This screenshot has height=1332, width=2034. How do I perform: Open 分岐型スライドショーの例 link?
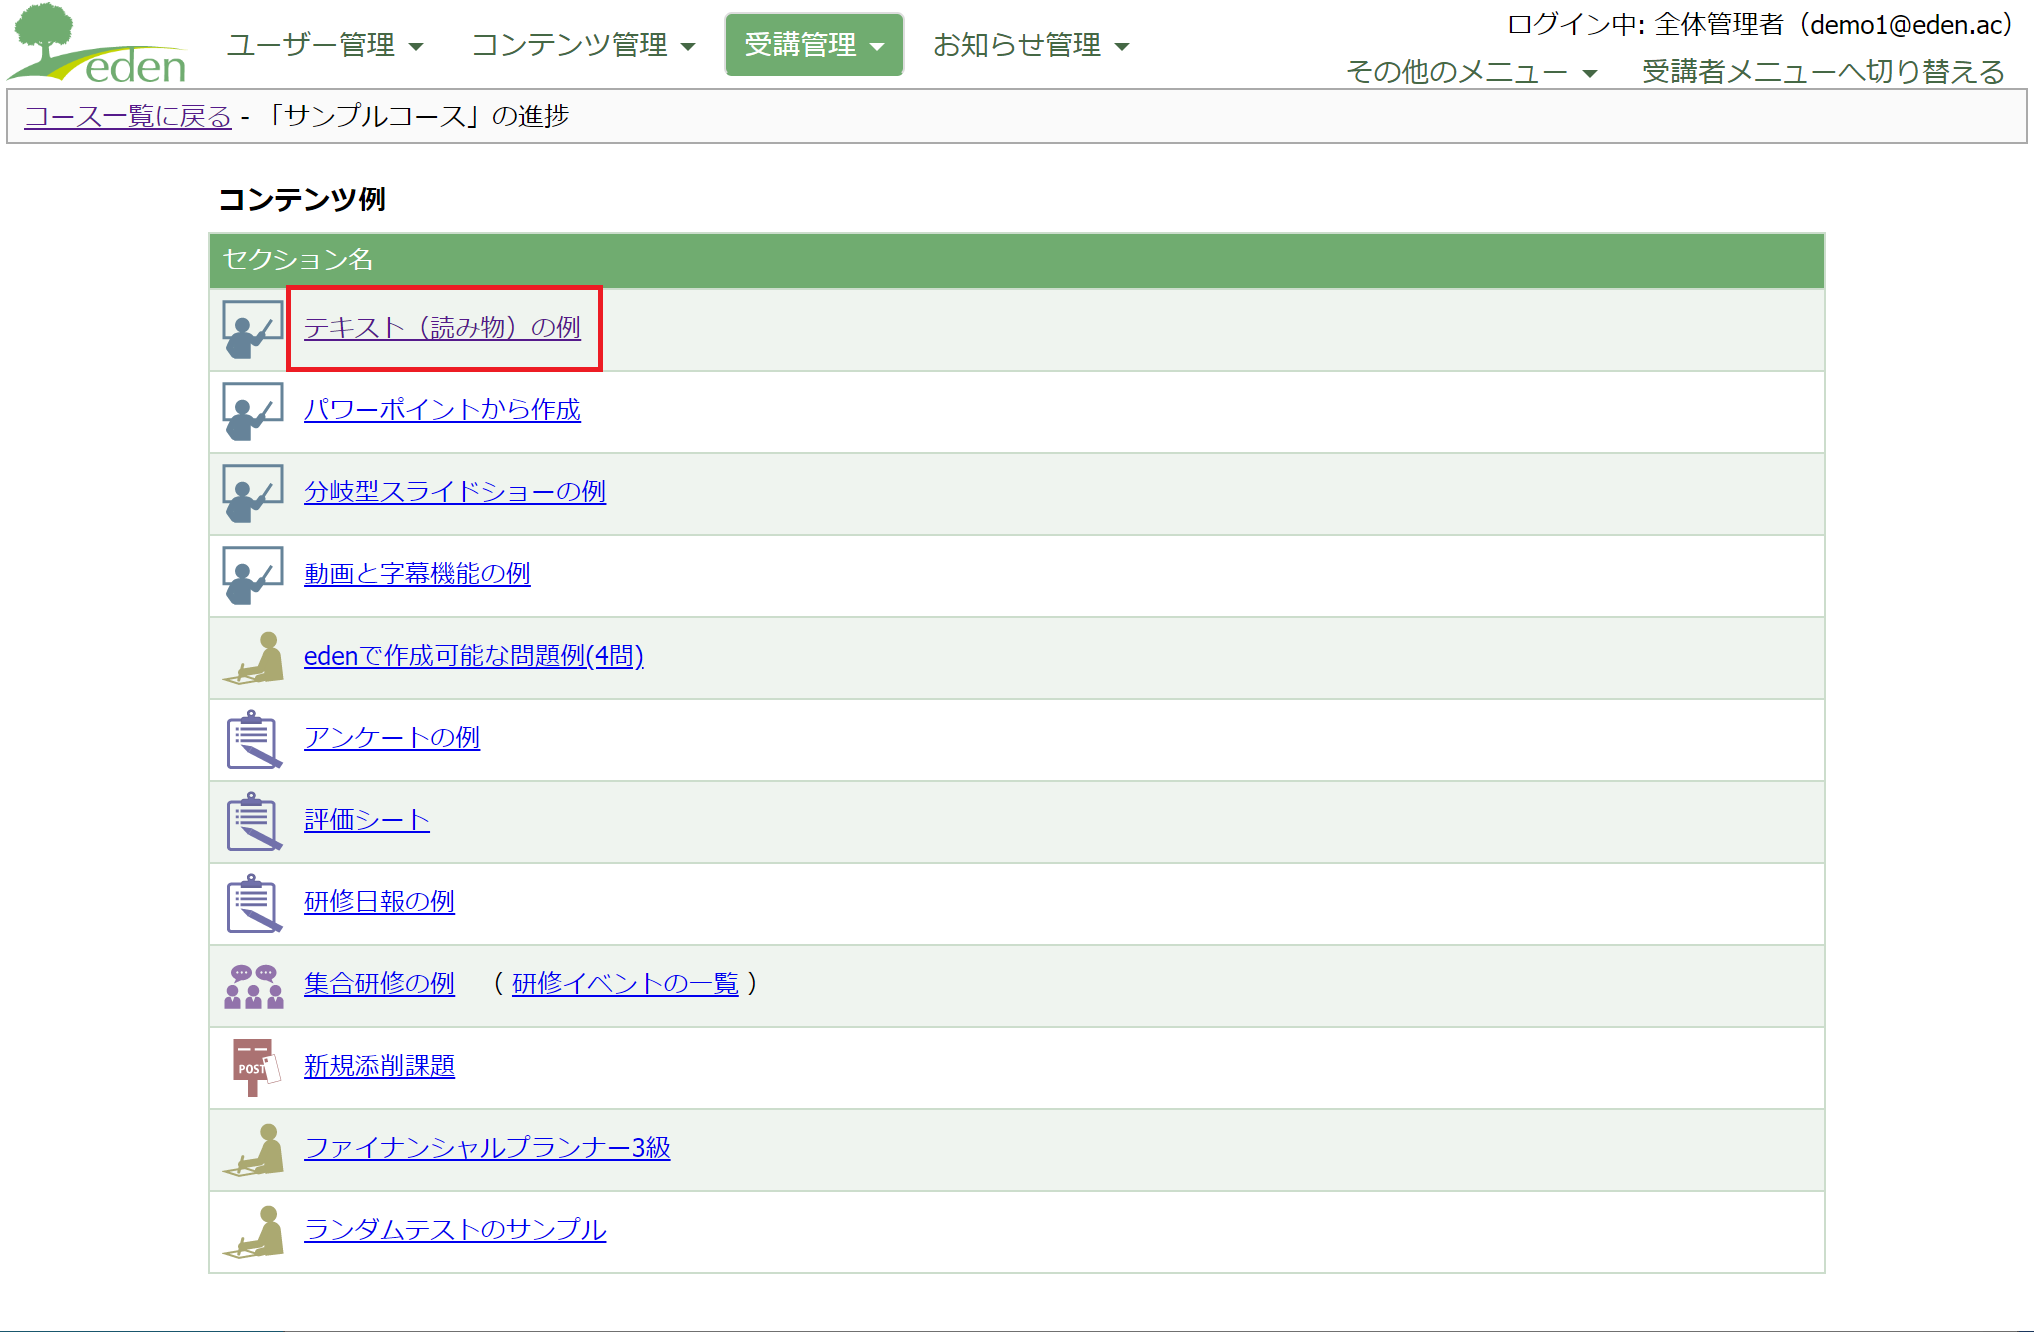[455, 492]
